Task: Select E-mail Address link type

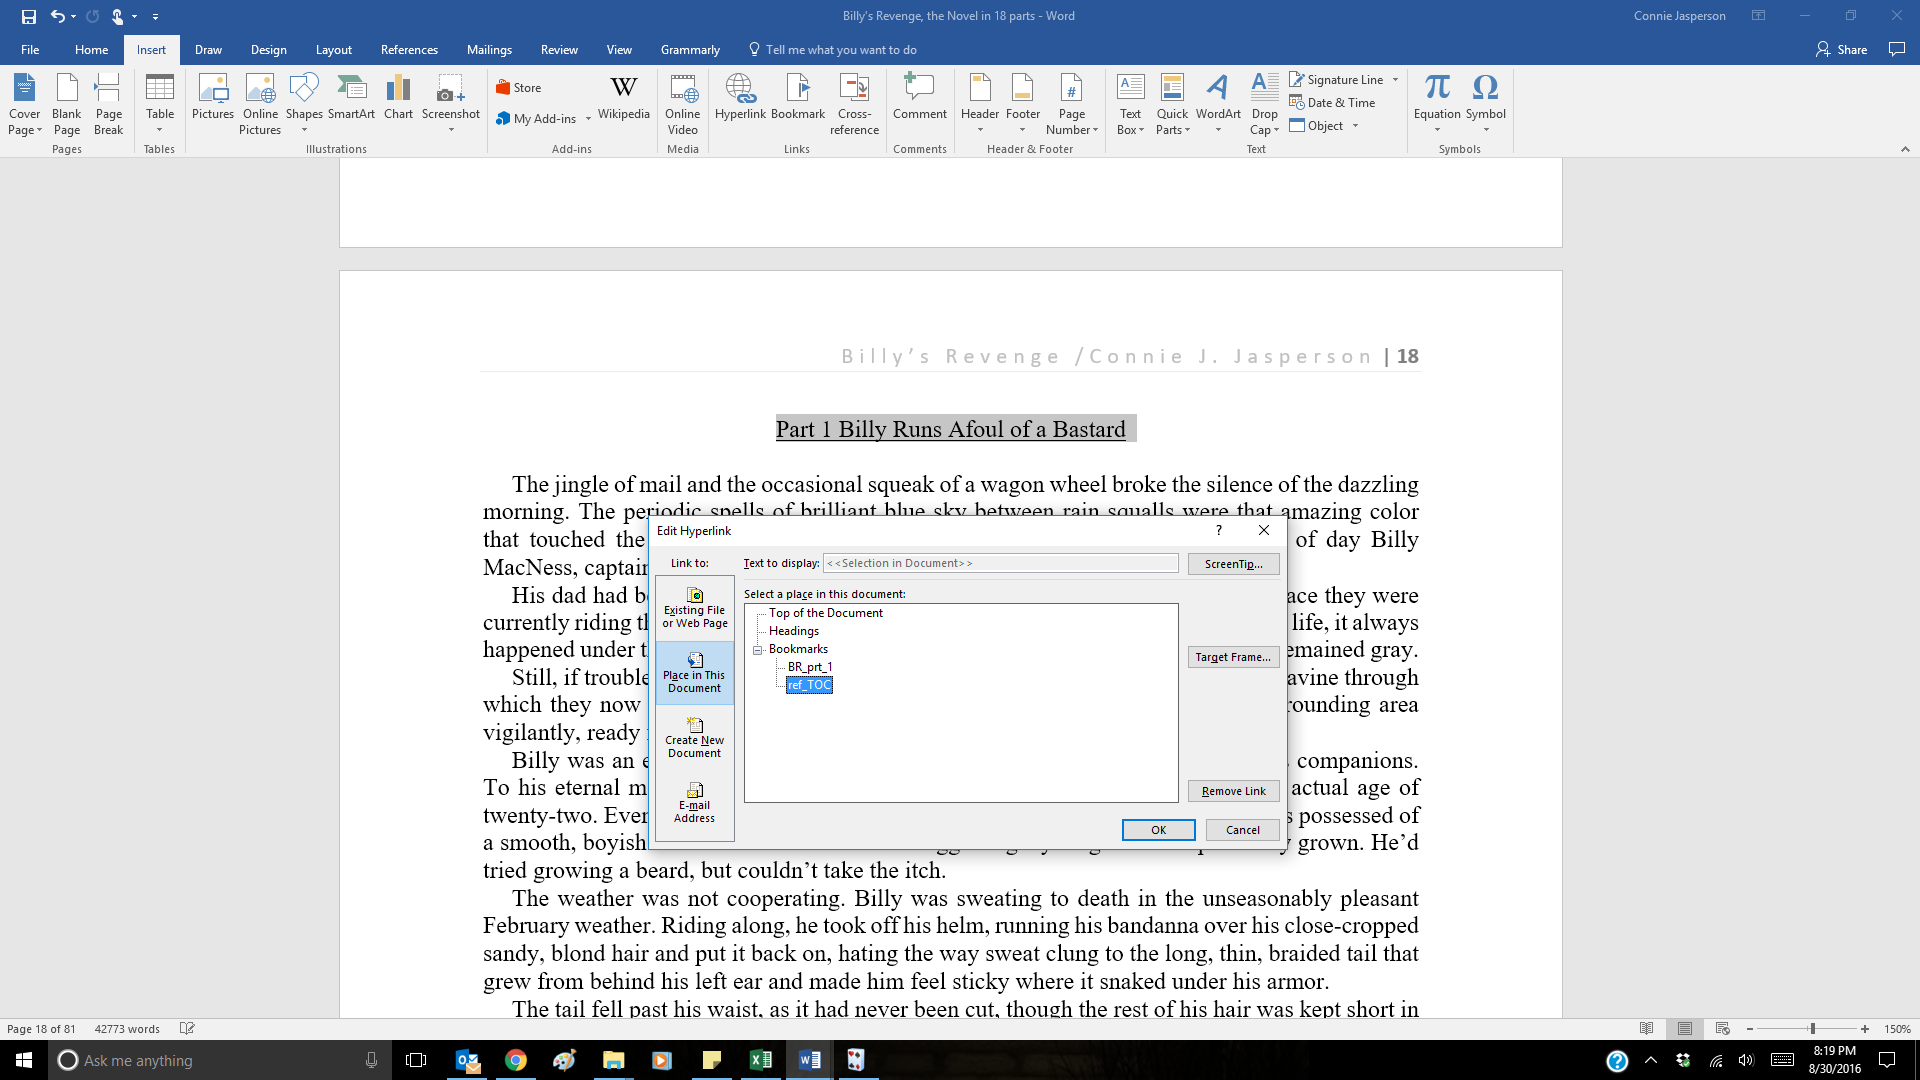Action: click(x=694, y=802)
